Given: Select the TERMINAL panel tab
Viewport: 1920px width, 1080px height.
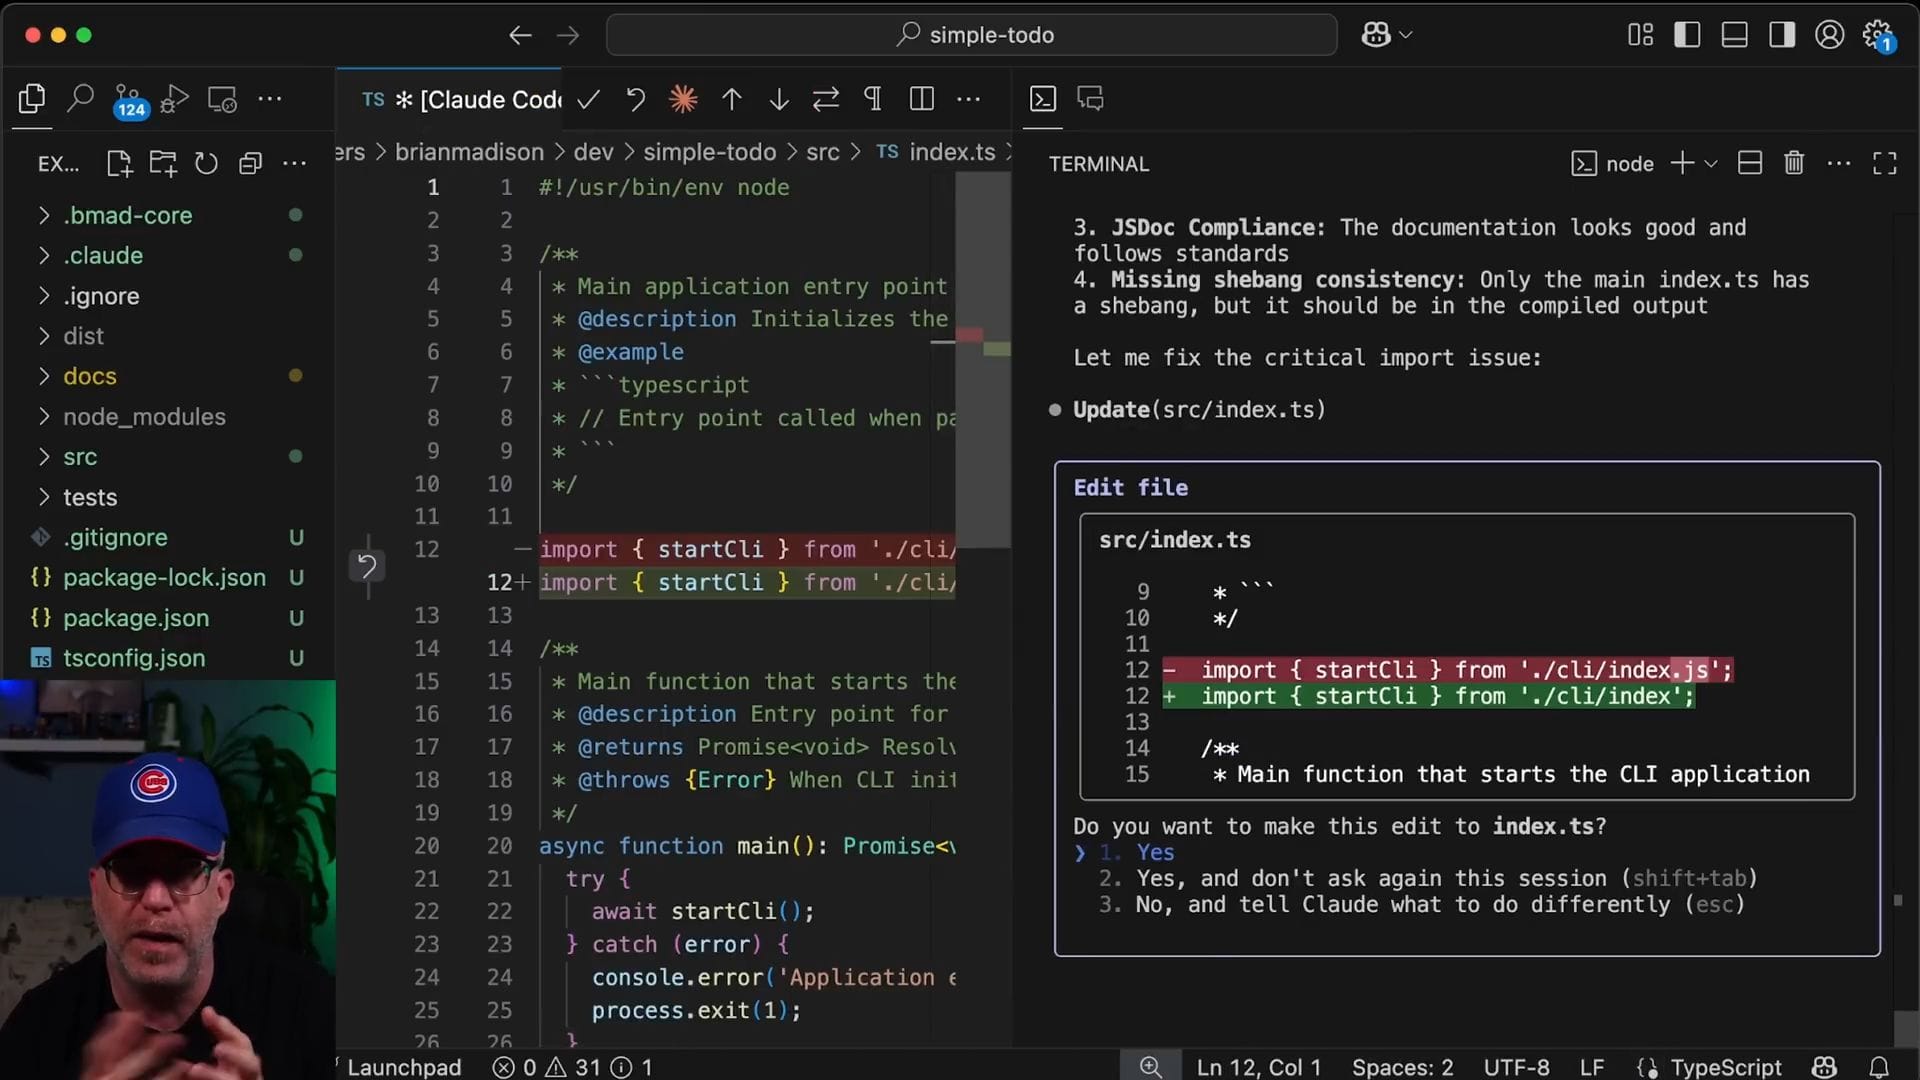Looking at the screenshot, I should click(x=1098, y=164).
